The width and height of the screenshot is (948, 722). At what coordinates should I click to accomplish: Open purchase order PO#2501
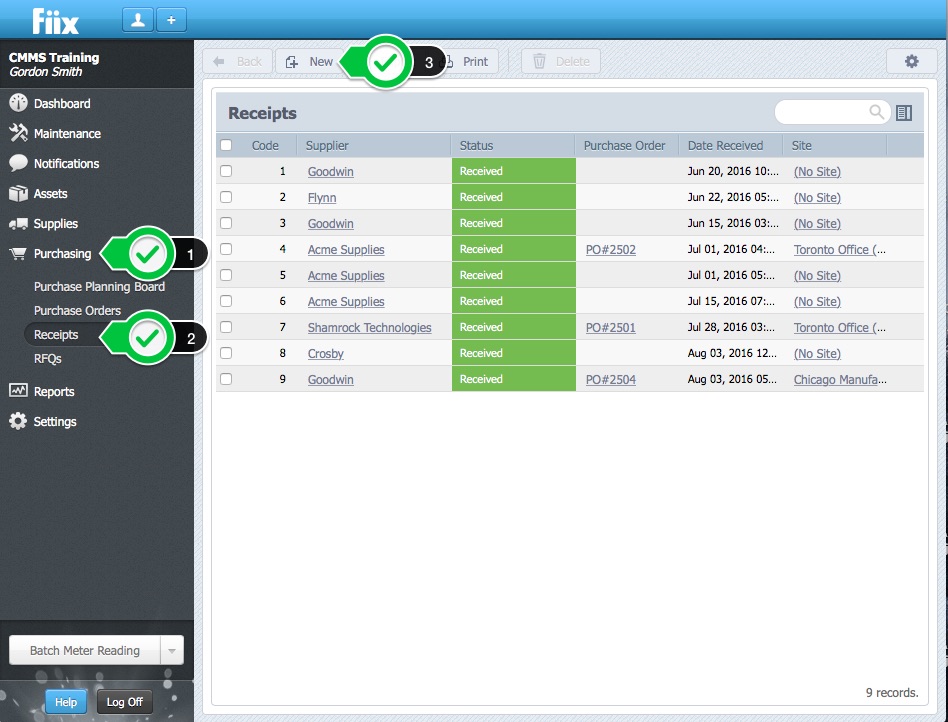coord(611,328)
